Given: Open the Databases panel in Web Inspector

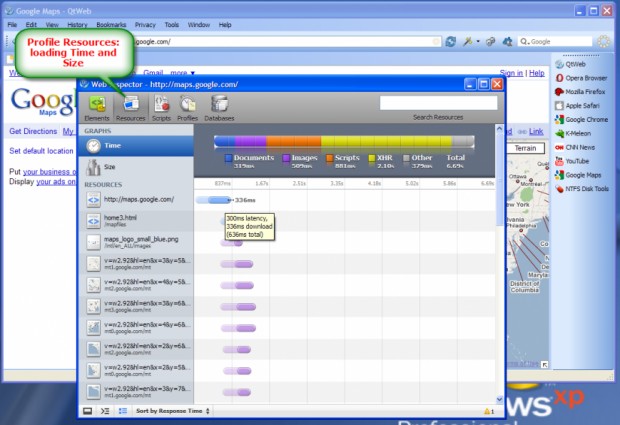Looking at the screenshot, I should pyautogui.click(x=219, y=108).
